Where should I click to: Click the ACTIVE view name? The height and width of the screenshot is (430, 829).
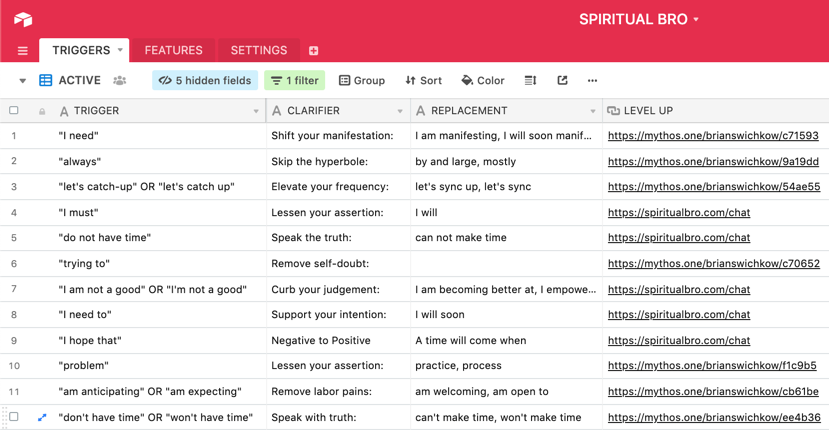[x=79, y=80]
